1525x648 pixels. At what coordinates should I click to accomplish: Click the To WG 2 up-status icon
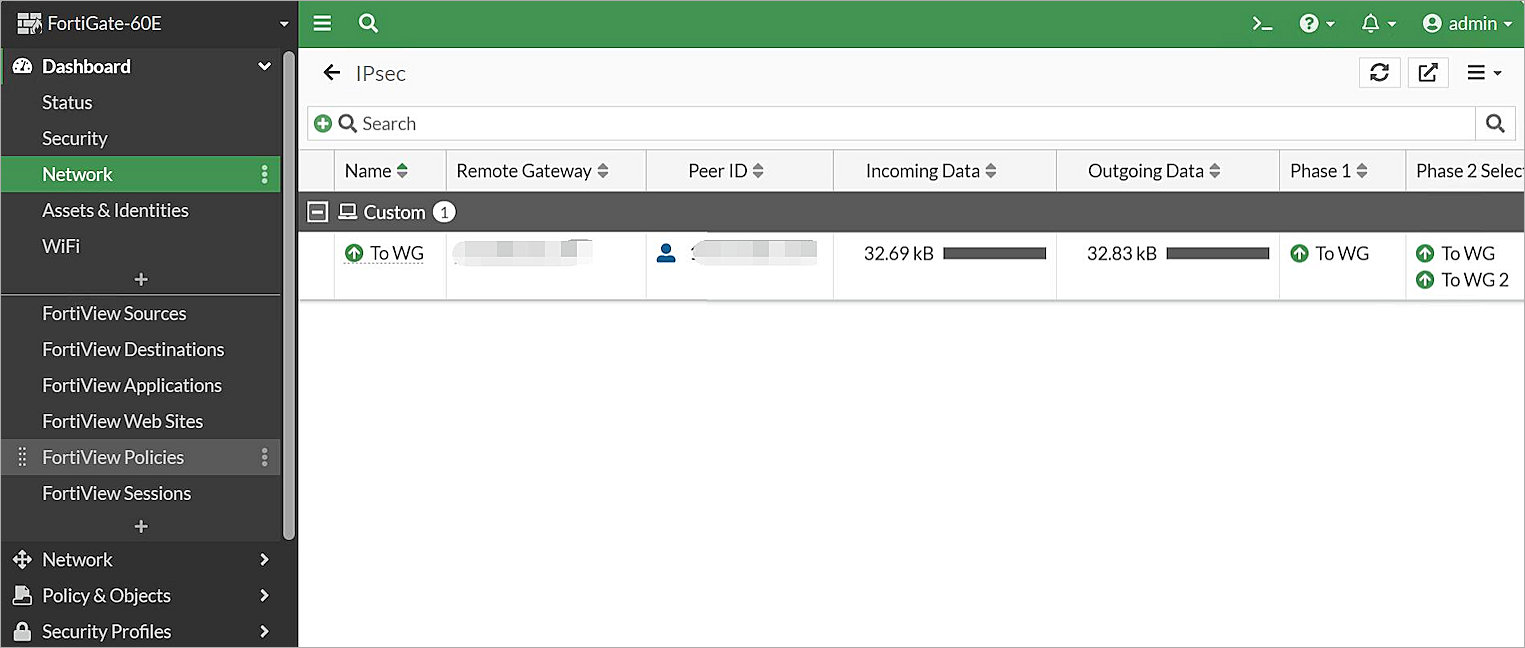(x=1425, y=280)
